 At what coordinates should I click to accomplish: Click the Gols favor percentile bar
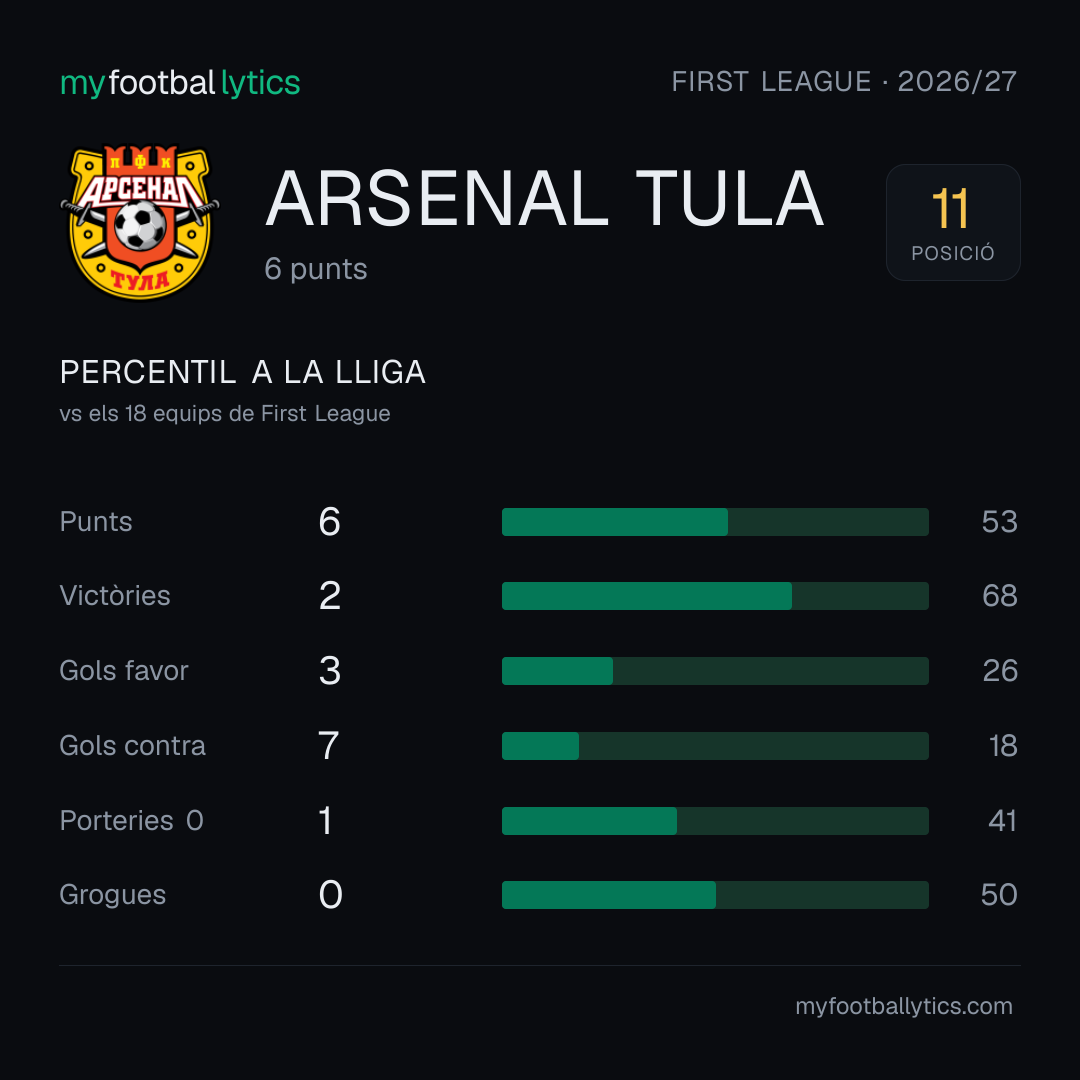pos(715,671)
